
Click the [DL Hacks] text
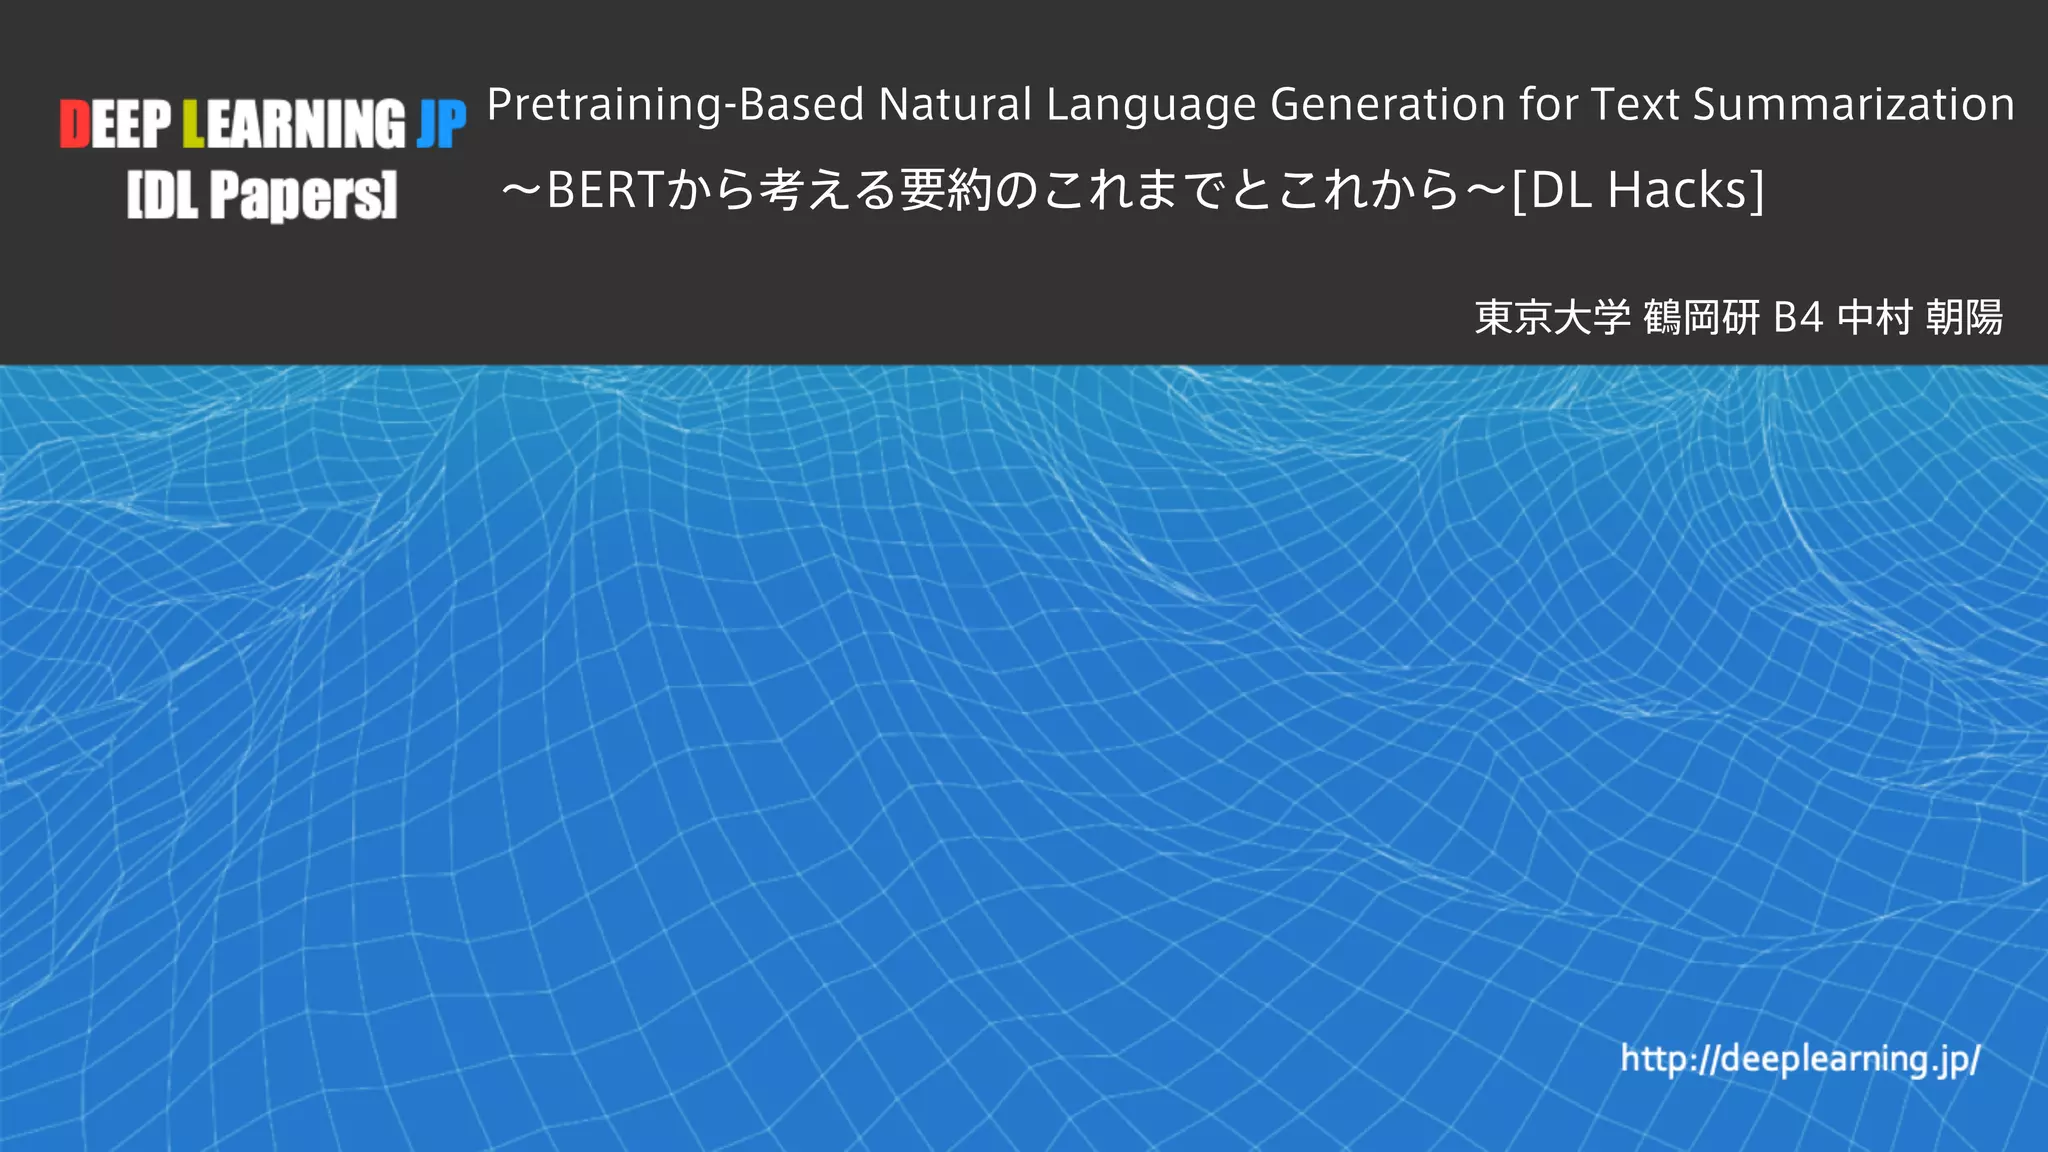click(1638, 190)
